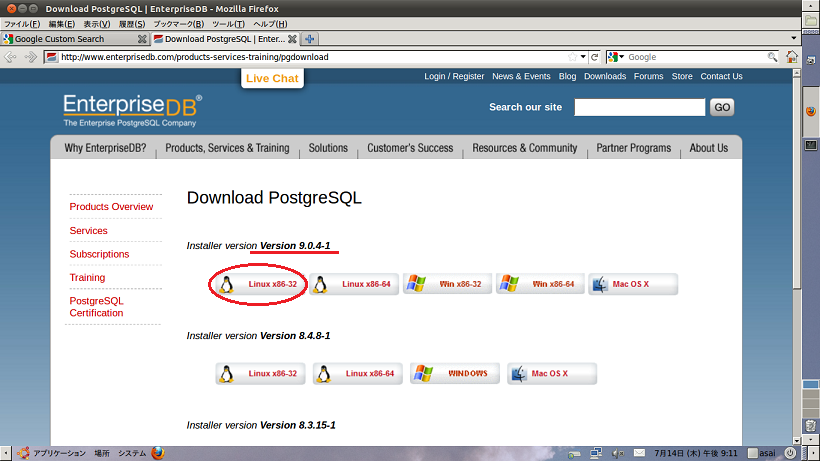Image resolution: width=820 pixels, height=461 pixels.
Task: Click the Search our site input field
Action: pos(640,107)
